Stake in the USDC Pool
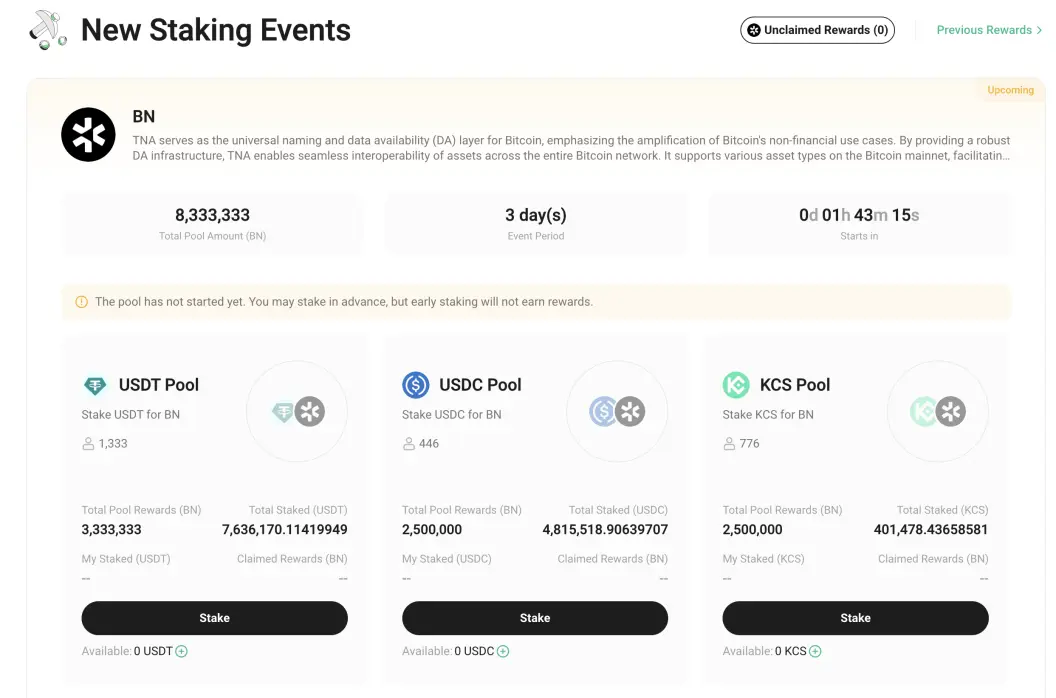 [x=535, y=618]
